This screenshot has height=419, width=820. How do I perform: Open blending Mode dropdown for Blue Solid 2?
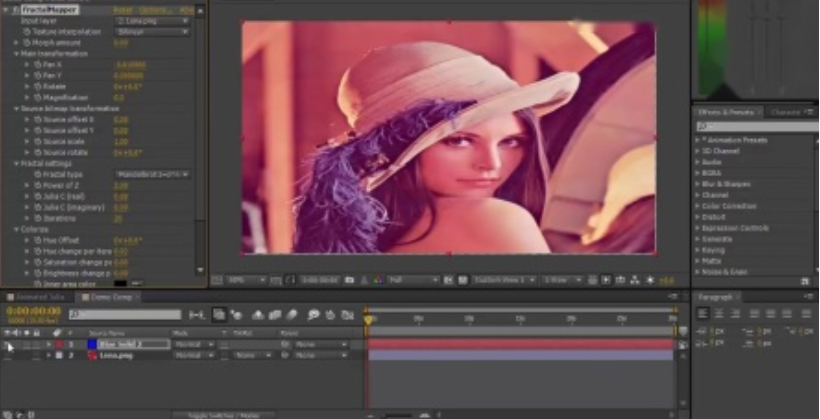(x=194, y=344)
